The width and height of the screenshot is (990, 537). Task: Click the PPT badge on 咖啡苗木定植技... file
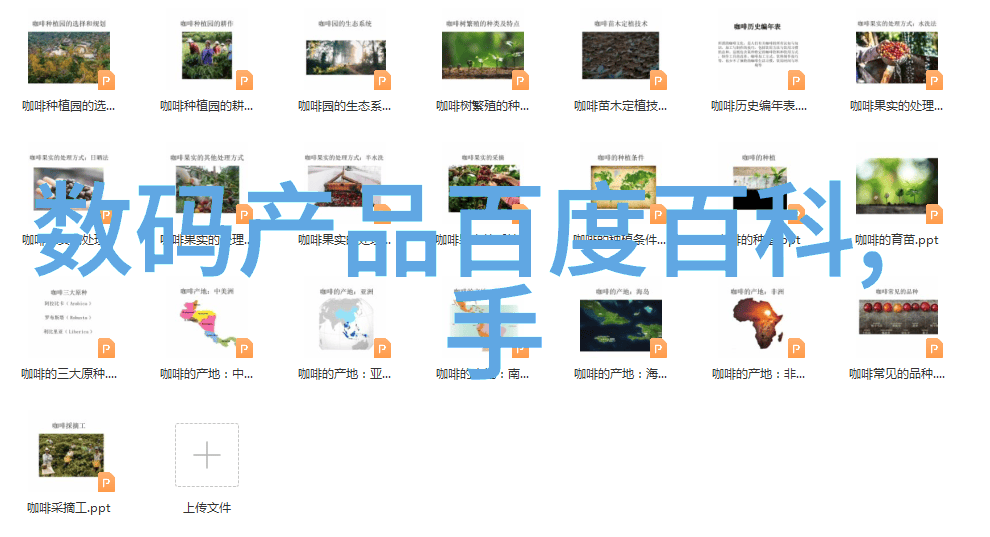pyautogui.click(x=658, y=80)
